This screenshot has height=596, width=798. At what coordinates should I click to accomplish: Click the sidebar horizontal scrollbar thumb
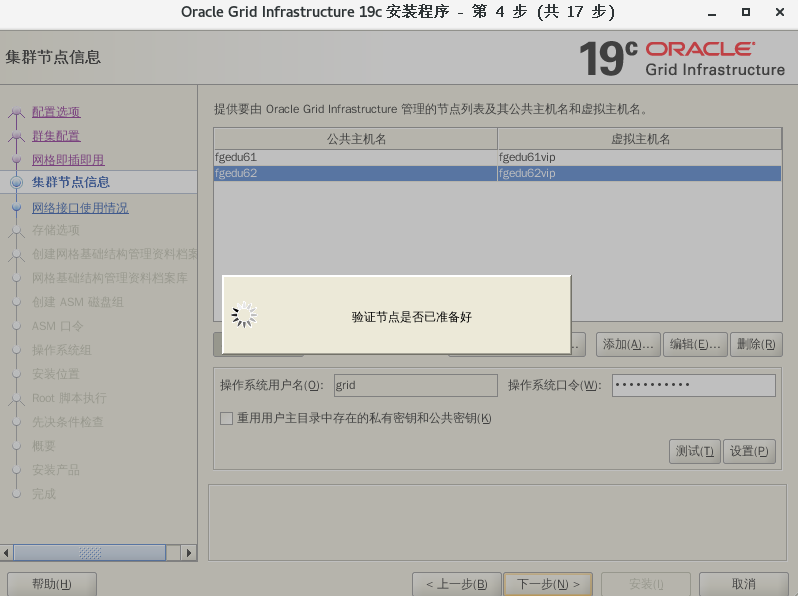pyautogui.click(x=90, y=553)
